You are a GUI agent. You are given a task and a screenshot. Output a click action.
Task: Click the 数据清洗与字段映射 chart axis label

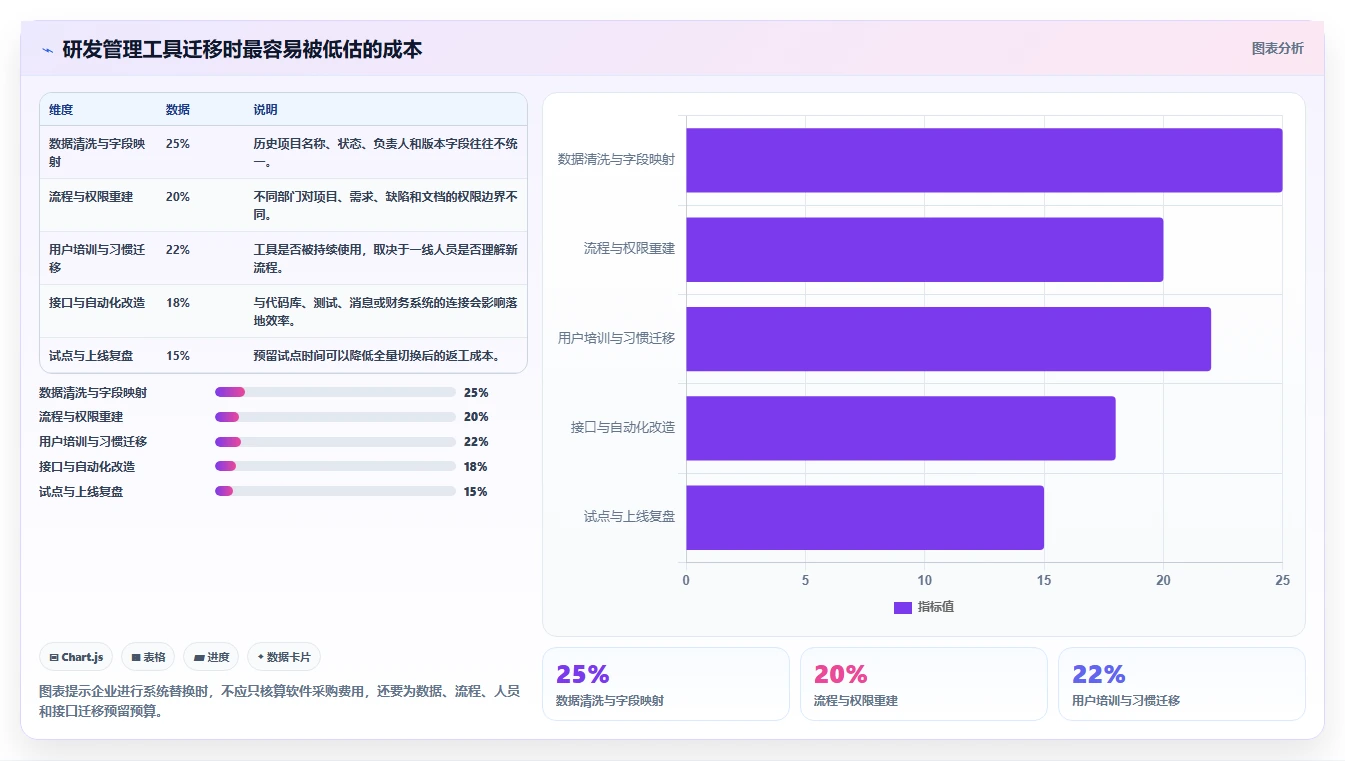click(617, 159)
